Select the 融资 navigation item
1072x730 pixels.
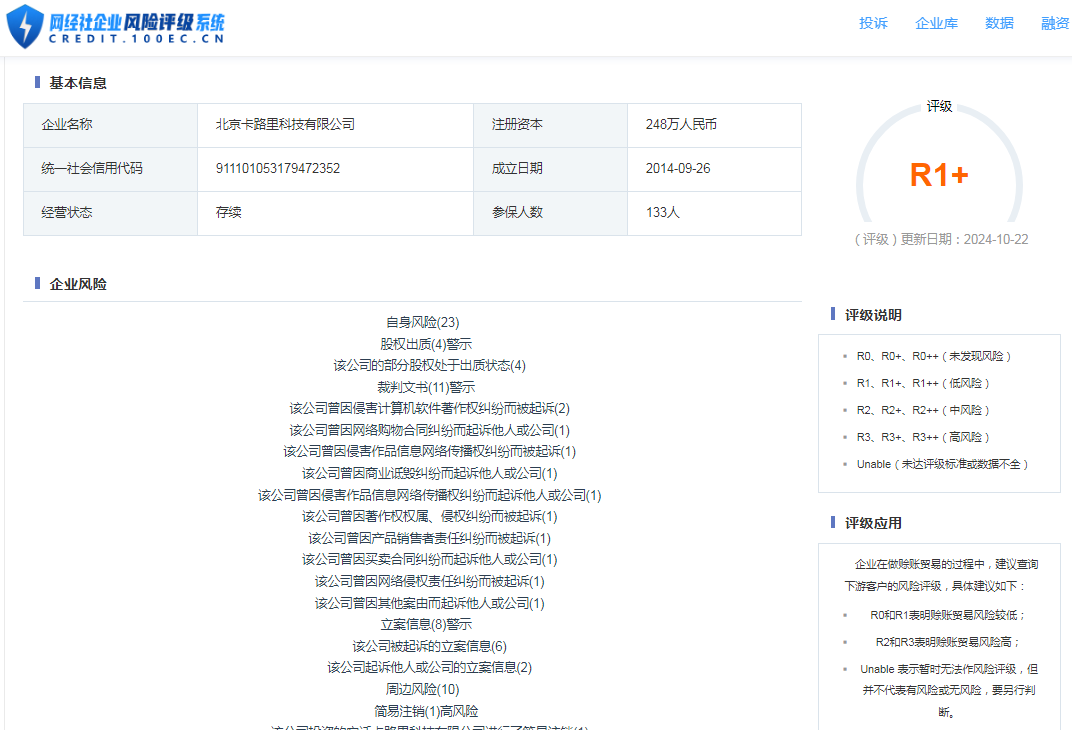[x=1054, y=23]
